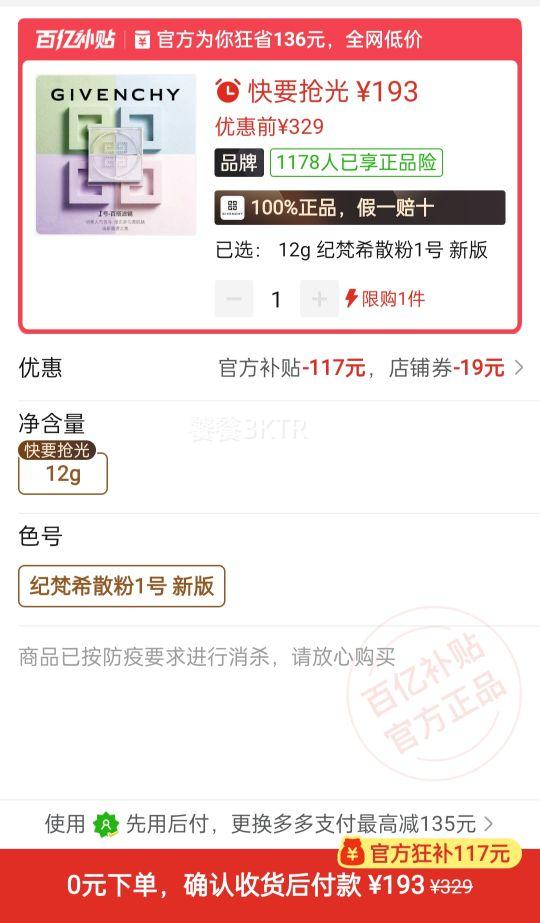
Task: Open the 官方补贴-117元 discount row
Action: 270,368
